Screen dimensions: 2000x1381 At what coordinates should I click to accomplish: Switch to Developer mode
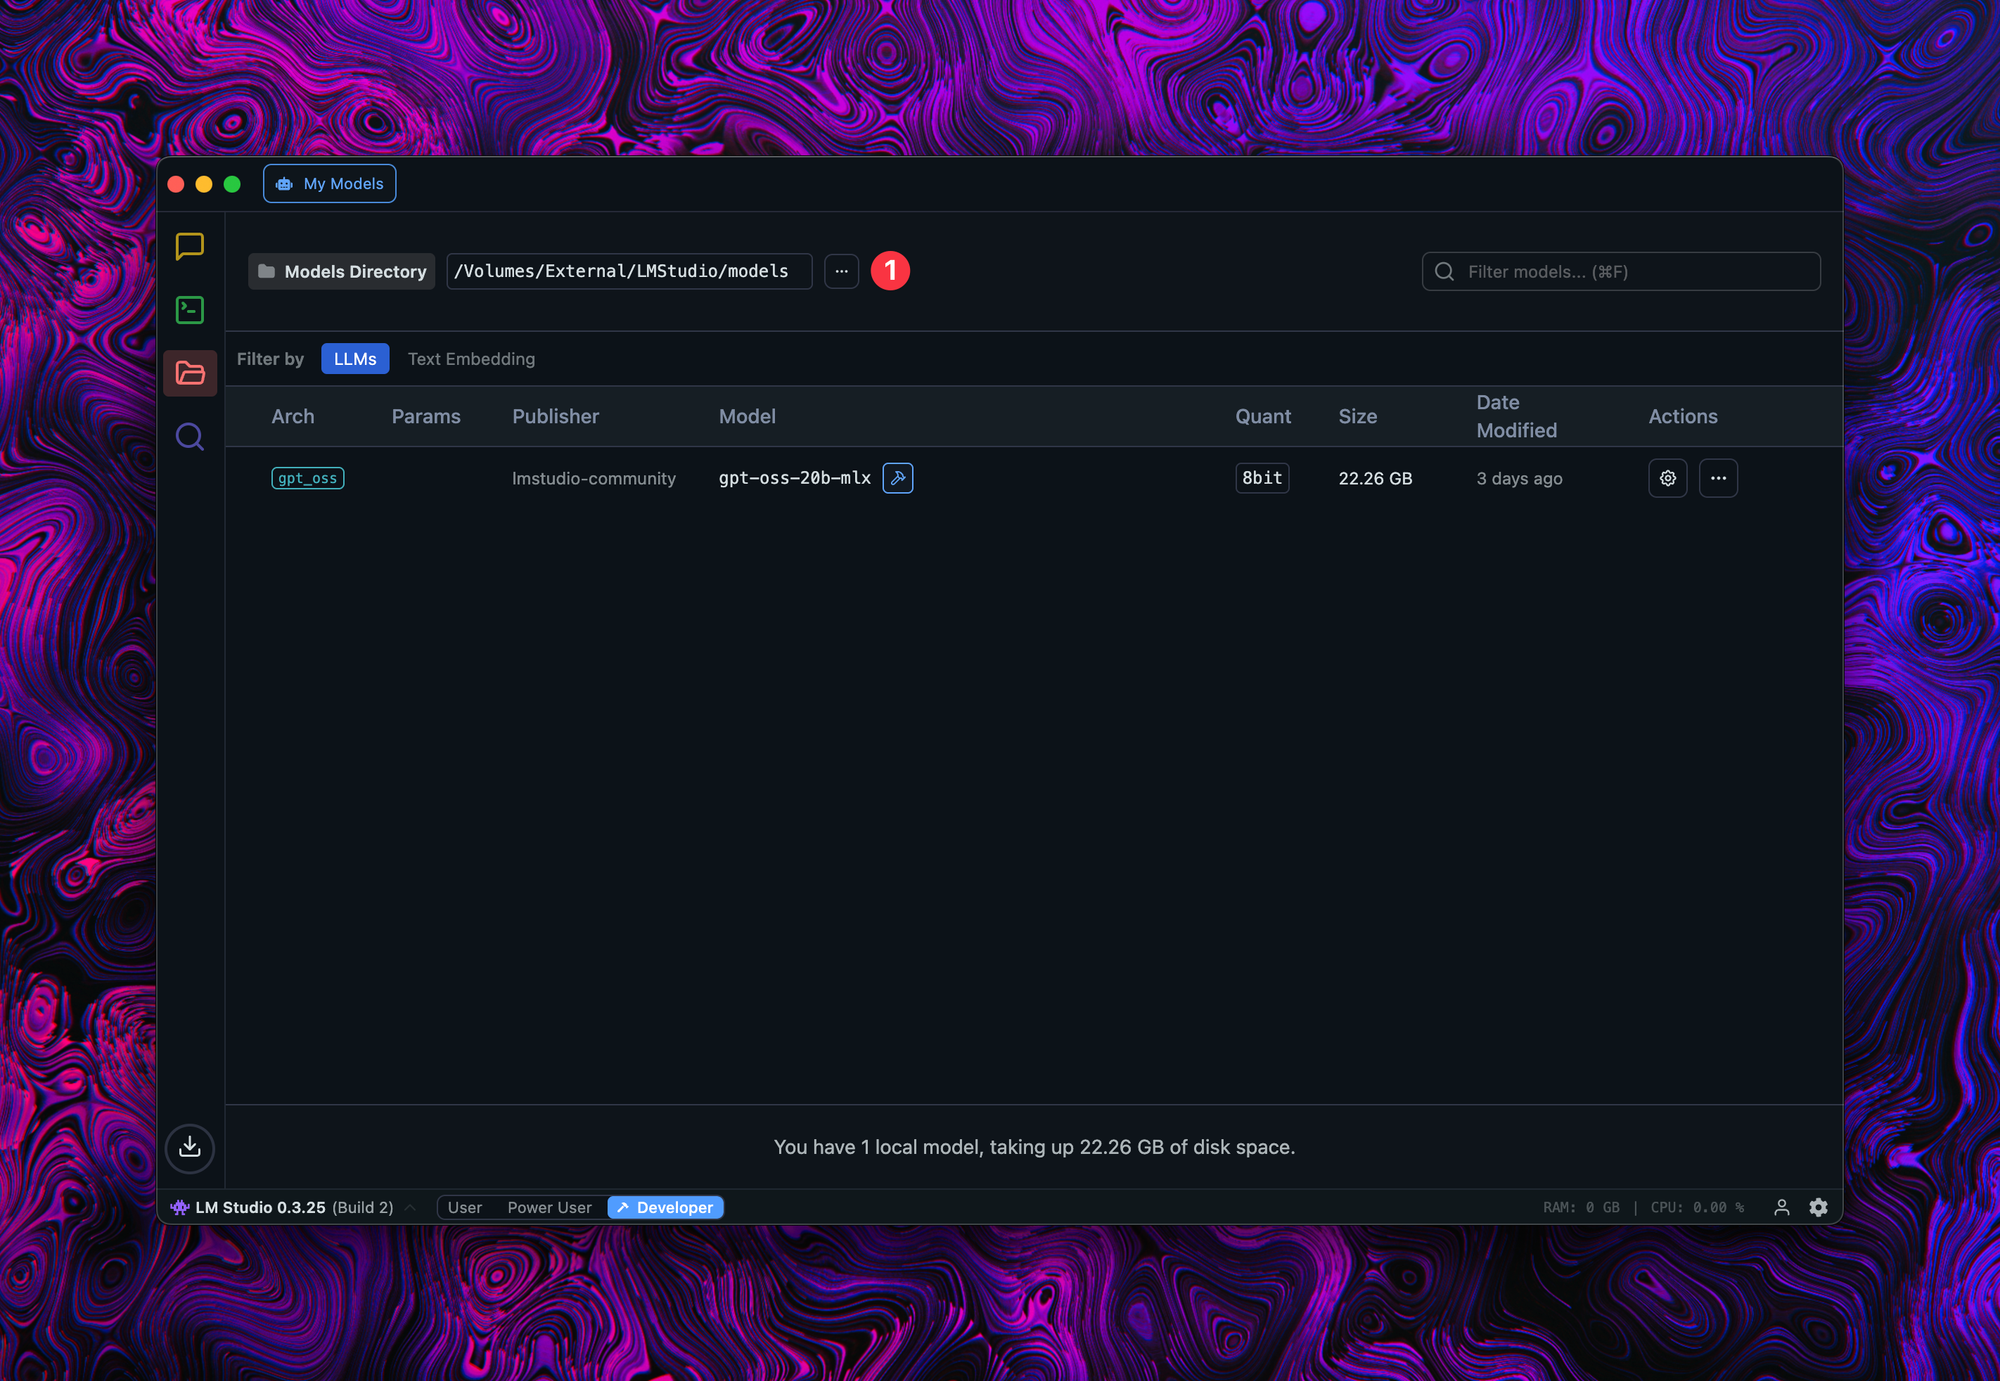point(665,1207)
